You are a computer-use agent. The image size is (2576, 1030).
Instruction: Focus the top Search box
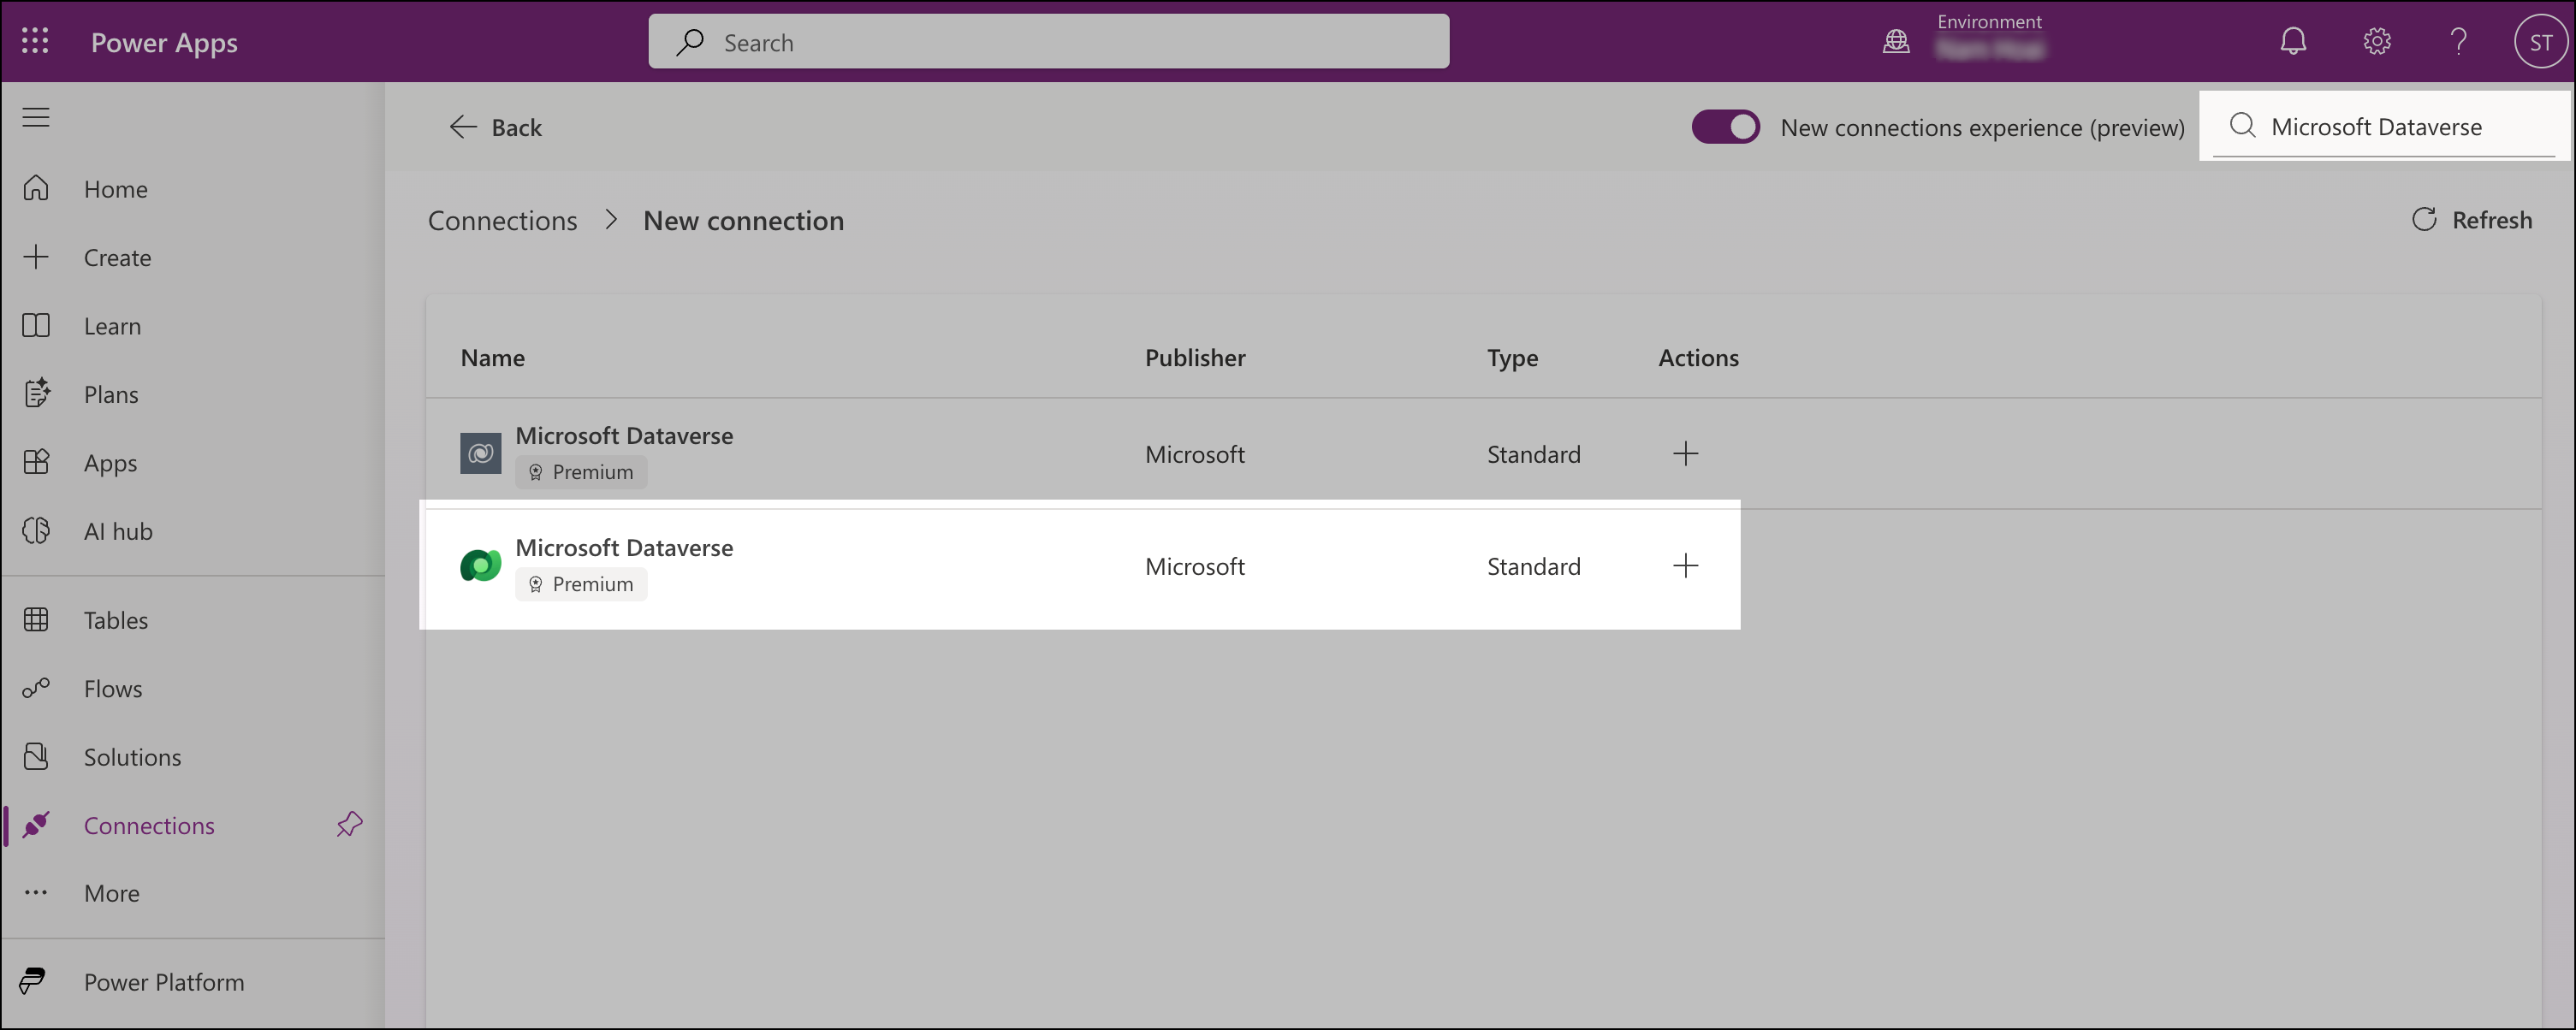(1048, 42)
